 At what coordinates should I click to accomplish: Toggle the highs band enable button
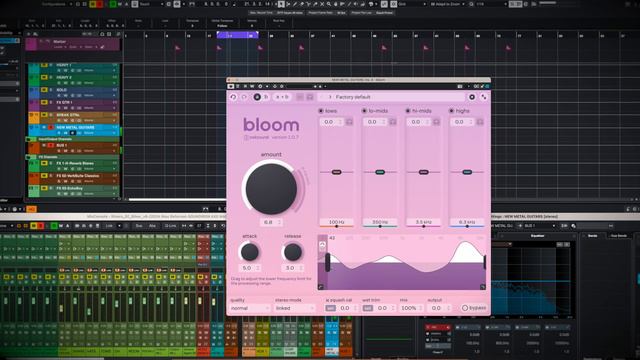coord(451,111)
